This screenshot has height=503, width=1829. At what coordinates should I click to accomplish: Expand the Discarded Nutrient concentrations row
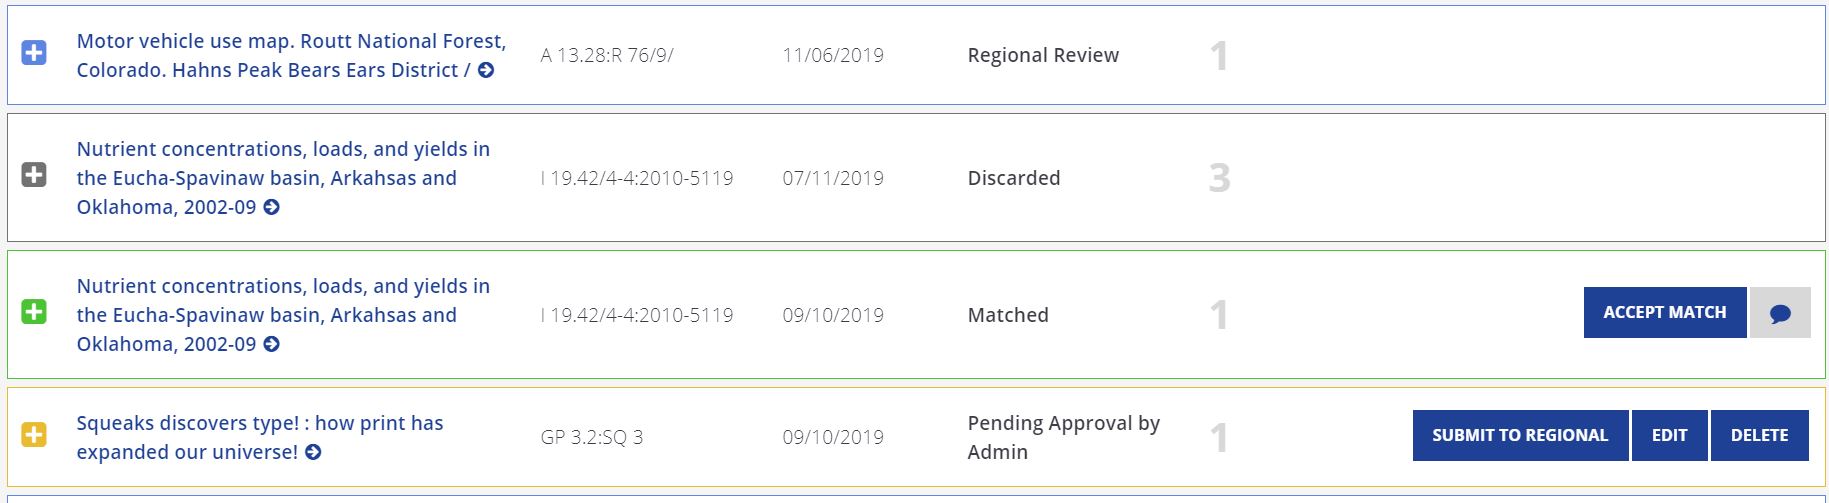[34, 176]
